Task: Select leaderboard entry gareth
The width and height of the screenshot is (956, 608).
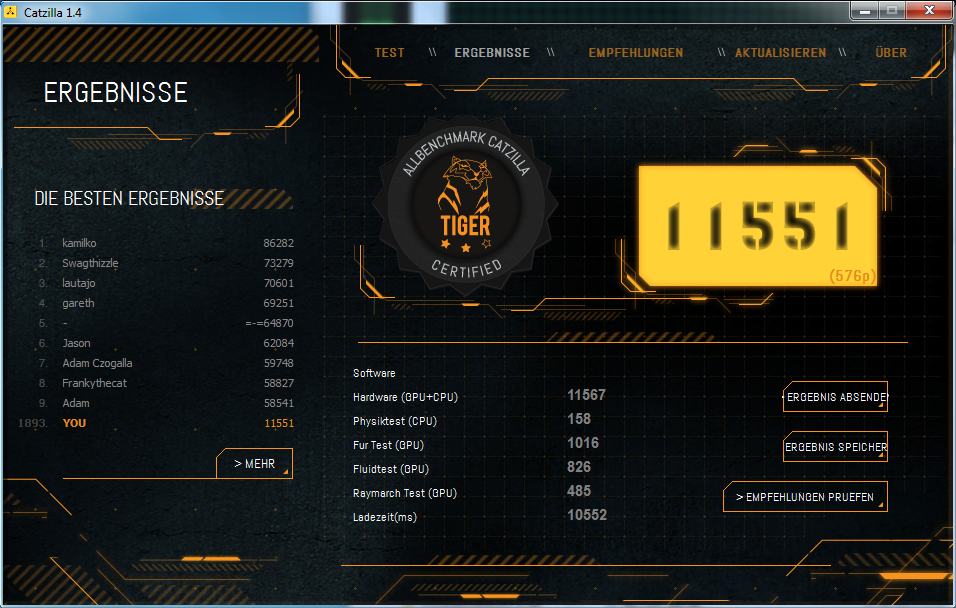Action: [78, 303]
